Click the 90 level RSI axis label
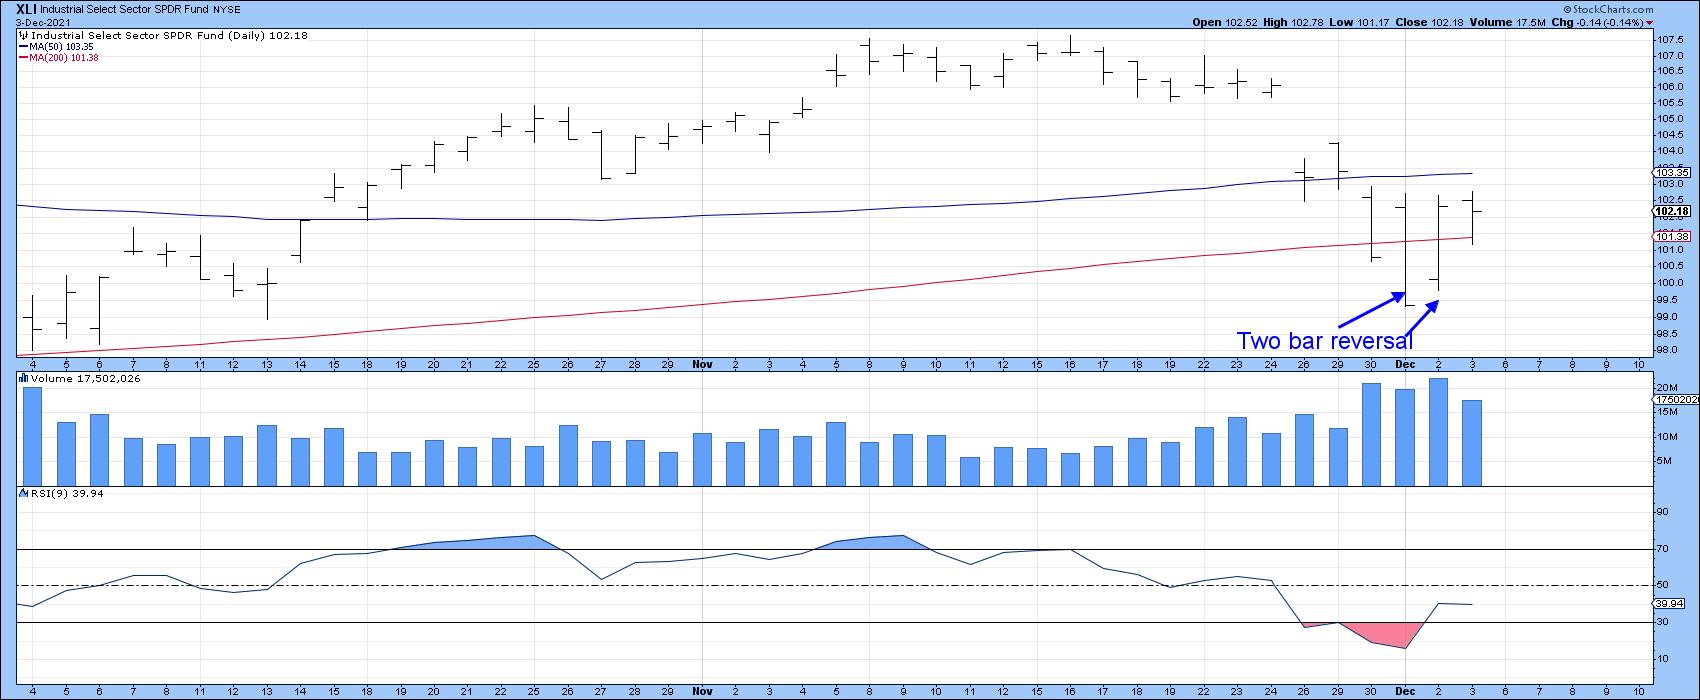 pyautogui.click(x=1665, y=512)
